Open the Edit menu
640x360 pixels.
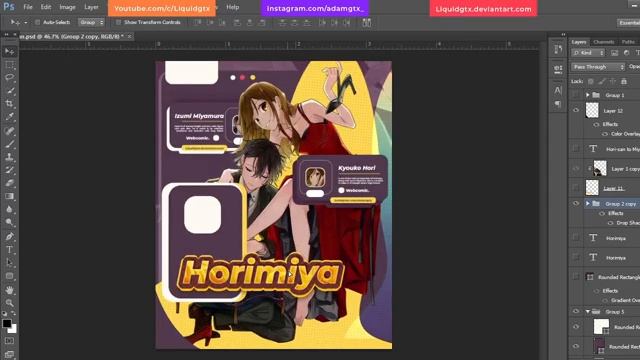[46, 7]
